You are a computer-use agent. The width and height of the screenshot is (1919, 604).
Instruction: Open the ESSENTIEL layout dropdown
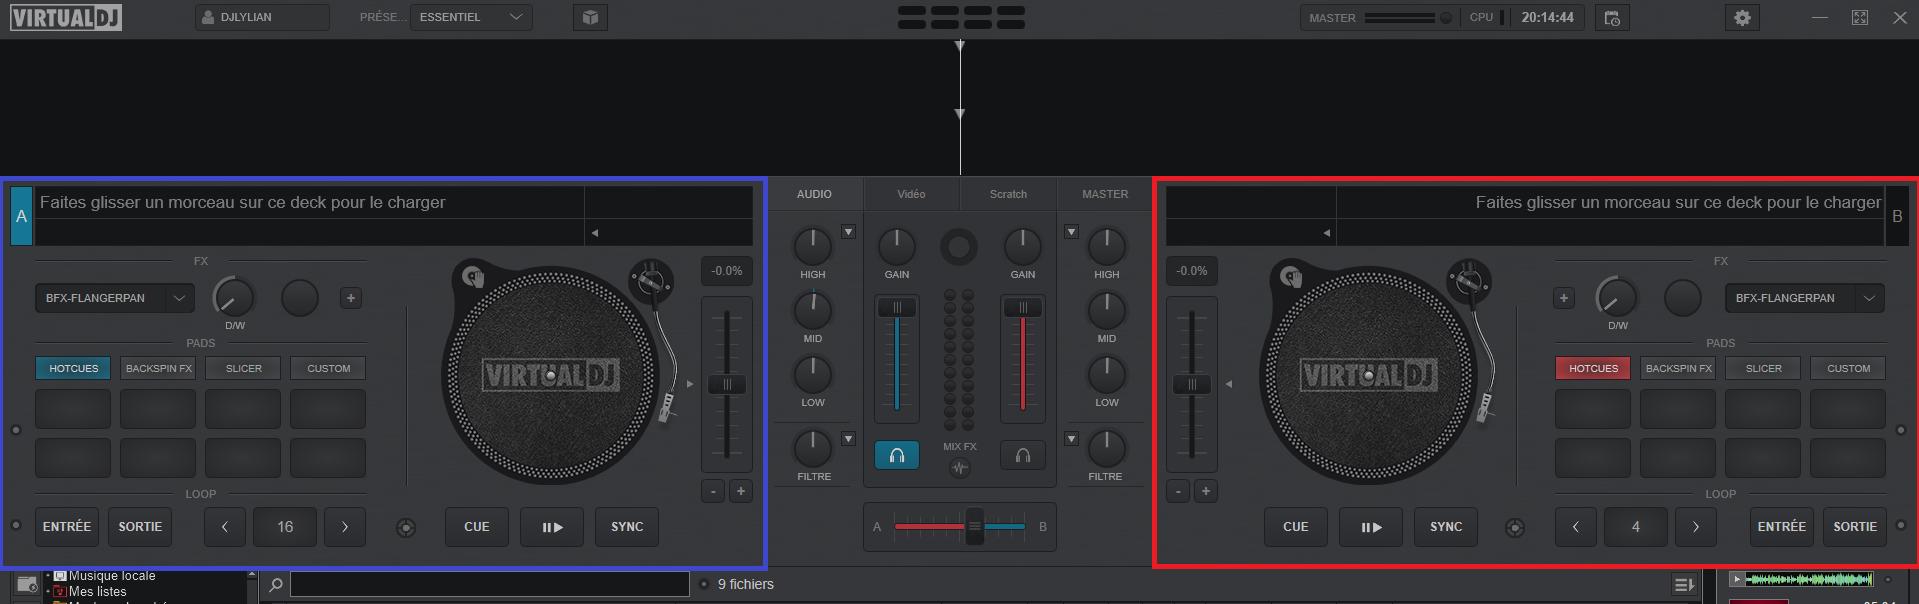pos(471,18)
